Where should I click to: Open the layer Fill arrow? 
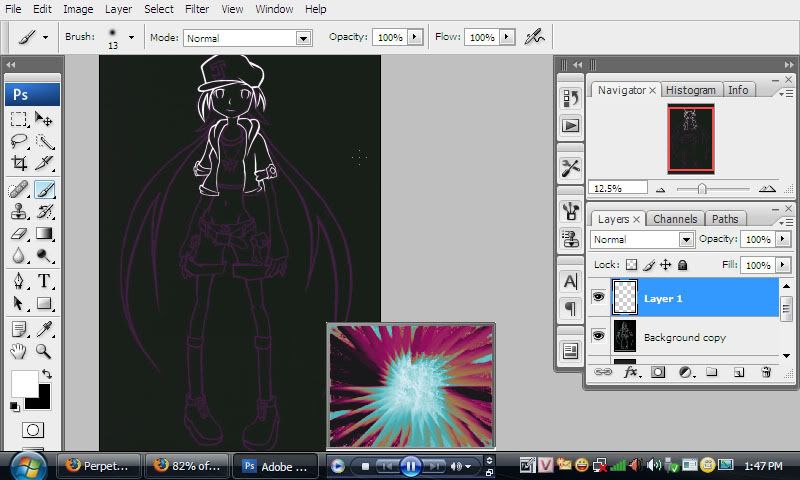(x=783, y=265)
